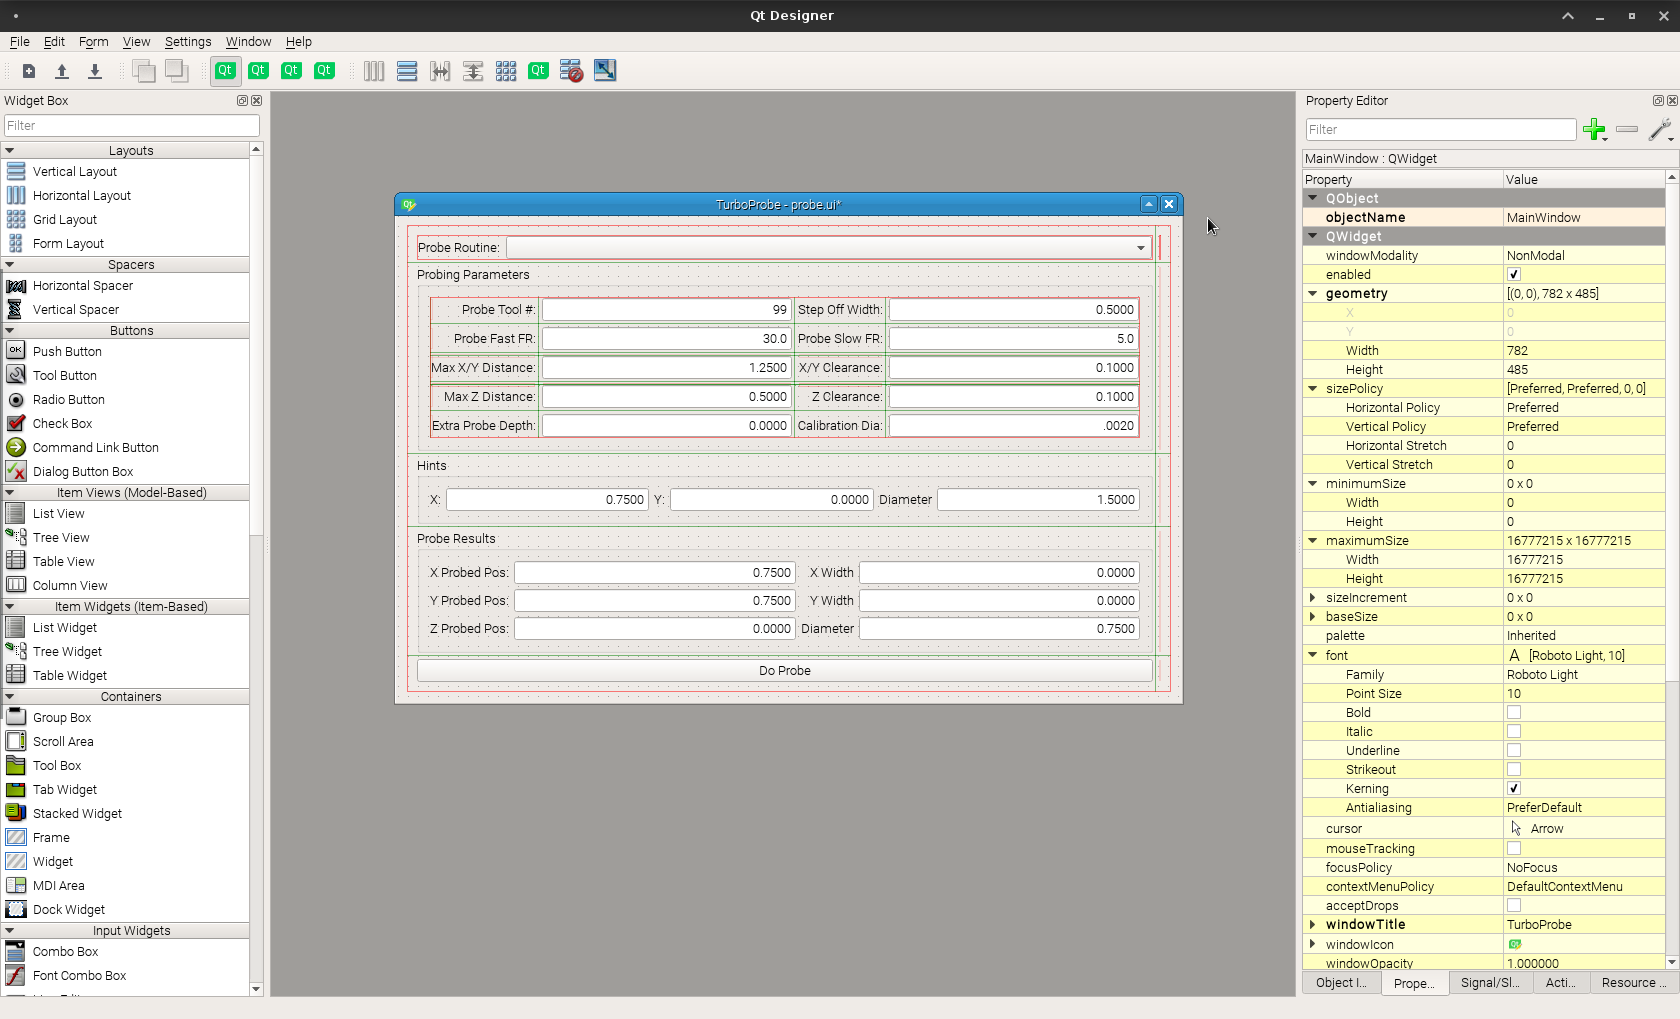Open the File menu

point(20,42)
